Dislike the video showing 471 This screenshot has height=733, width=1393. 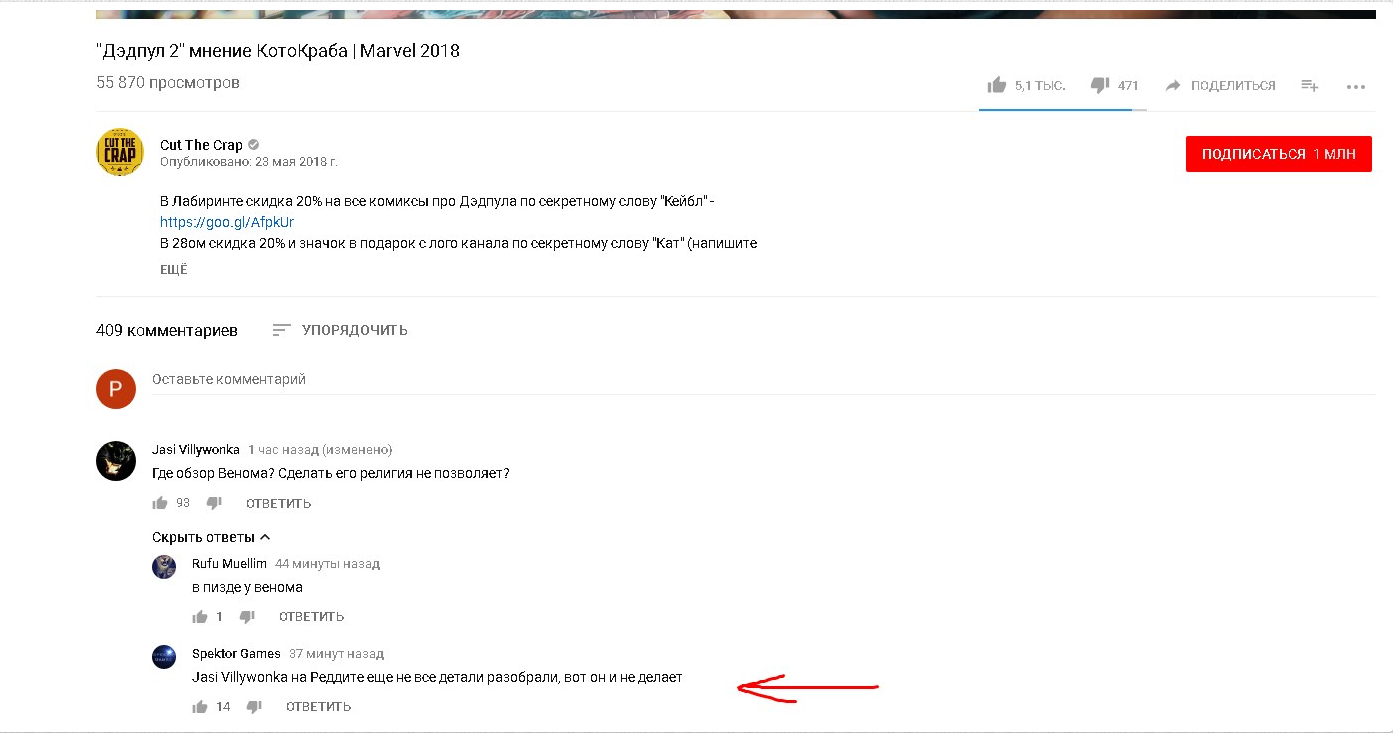(1100, 85)
